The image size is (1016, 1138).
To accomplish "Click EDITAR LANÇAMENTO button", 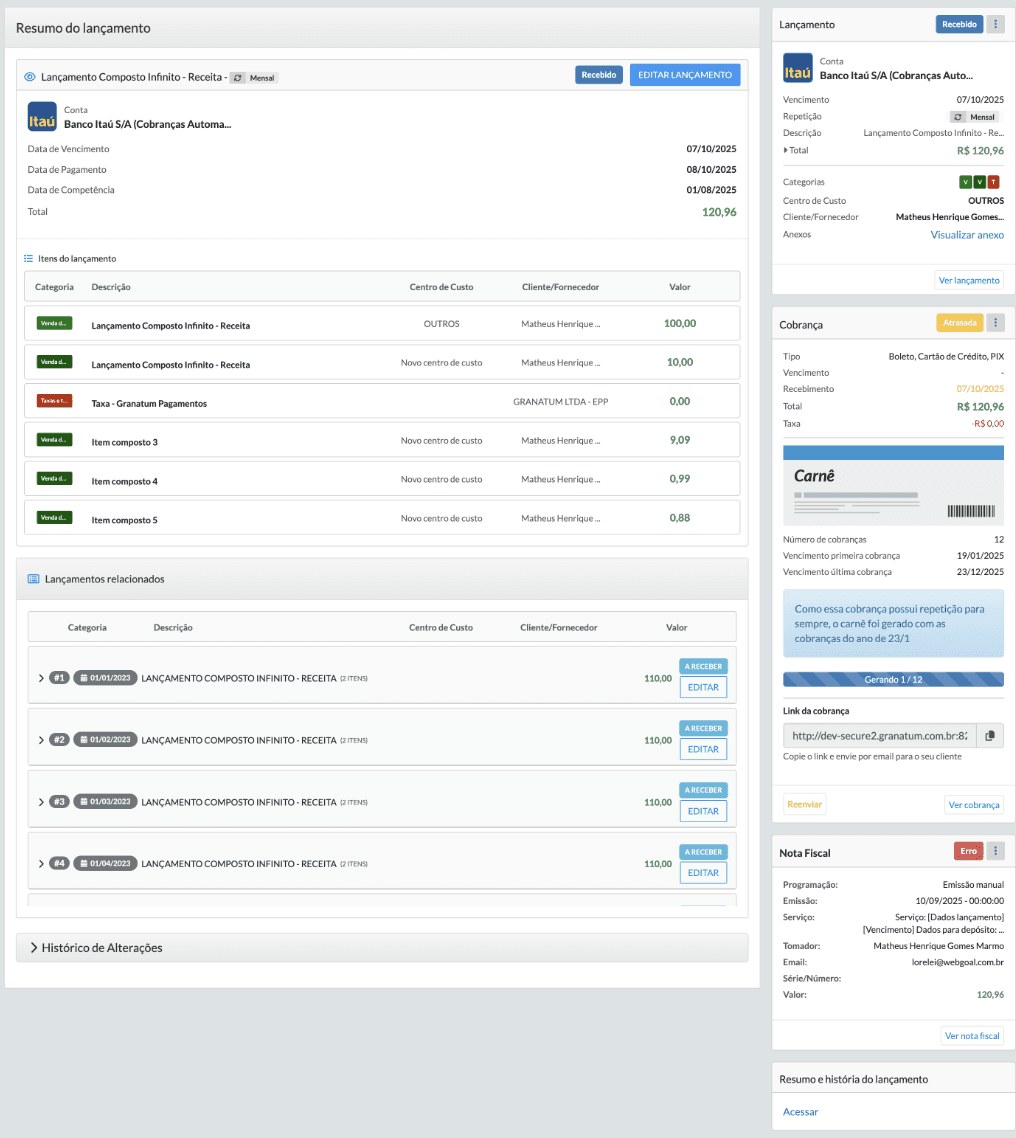I will tap(685, 75).
